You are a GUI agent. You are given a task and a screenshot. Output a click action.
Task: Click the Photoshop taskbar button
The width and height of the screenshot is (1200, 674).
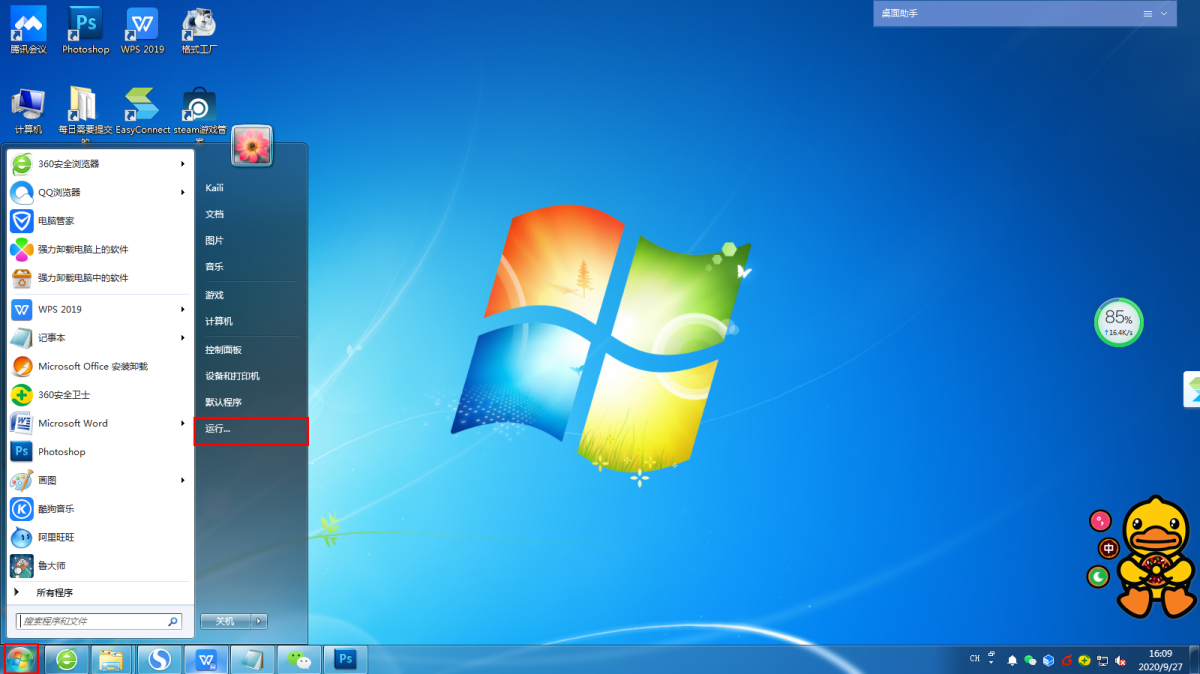point(345,659)
